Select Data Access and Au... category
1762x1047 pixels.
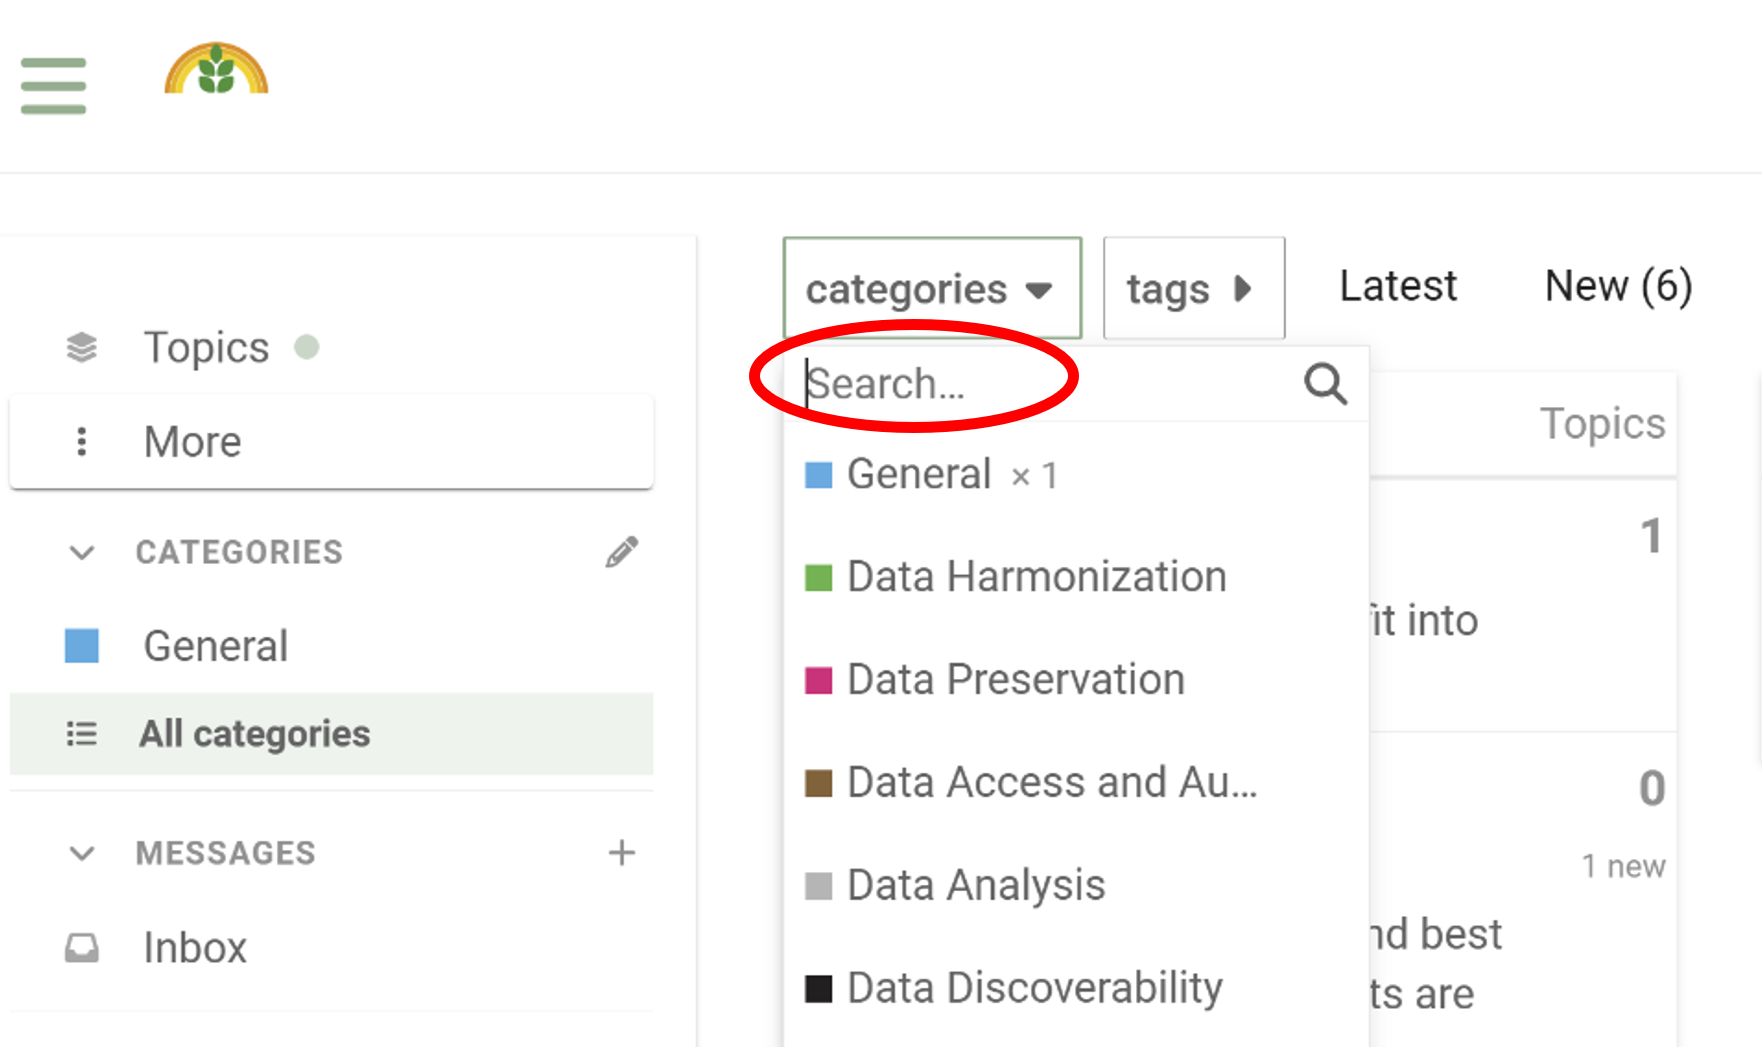[1076, 783]
